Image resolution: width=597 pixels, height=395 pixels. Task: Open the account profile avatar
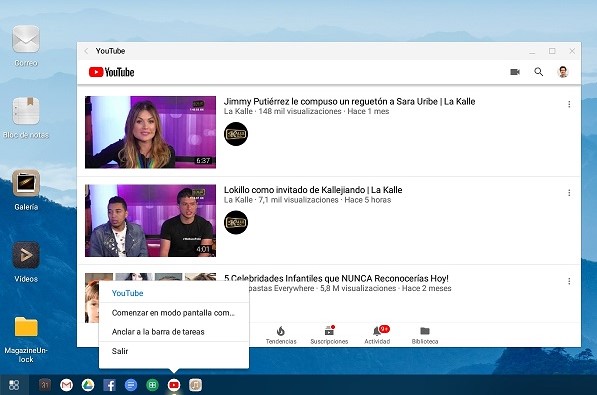563,72
